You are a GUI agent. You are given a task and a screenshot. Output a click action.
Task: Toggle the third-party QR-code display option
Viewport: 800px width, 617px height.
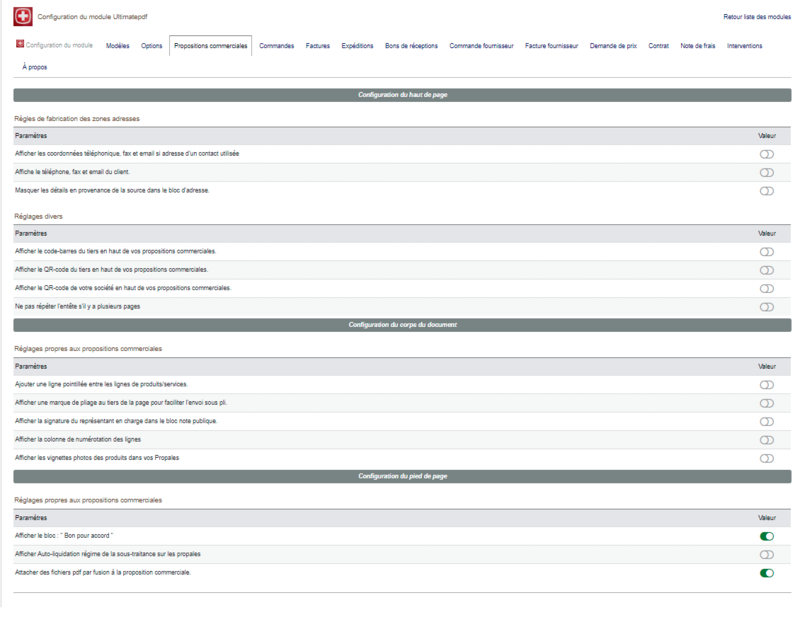click(x=766, y=270)
